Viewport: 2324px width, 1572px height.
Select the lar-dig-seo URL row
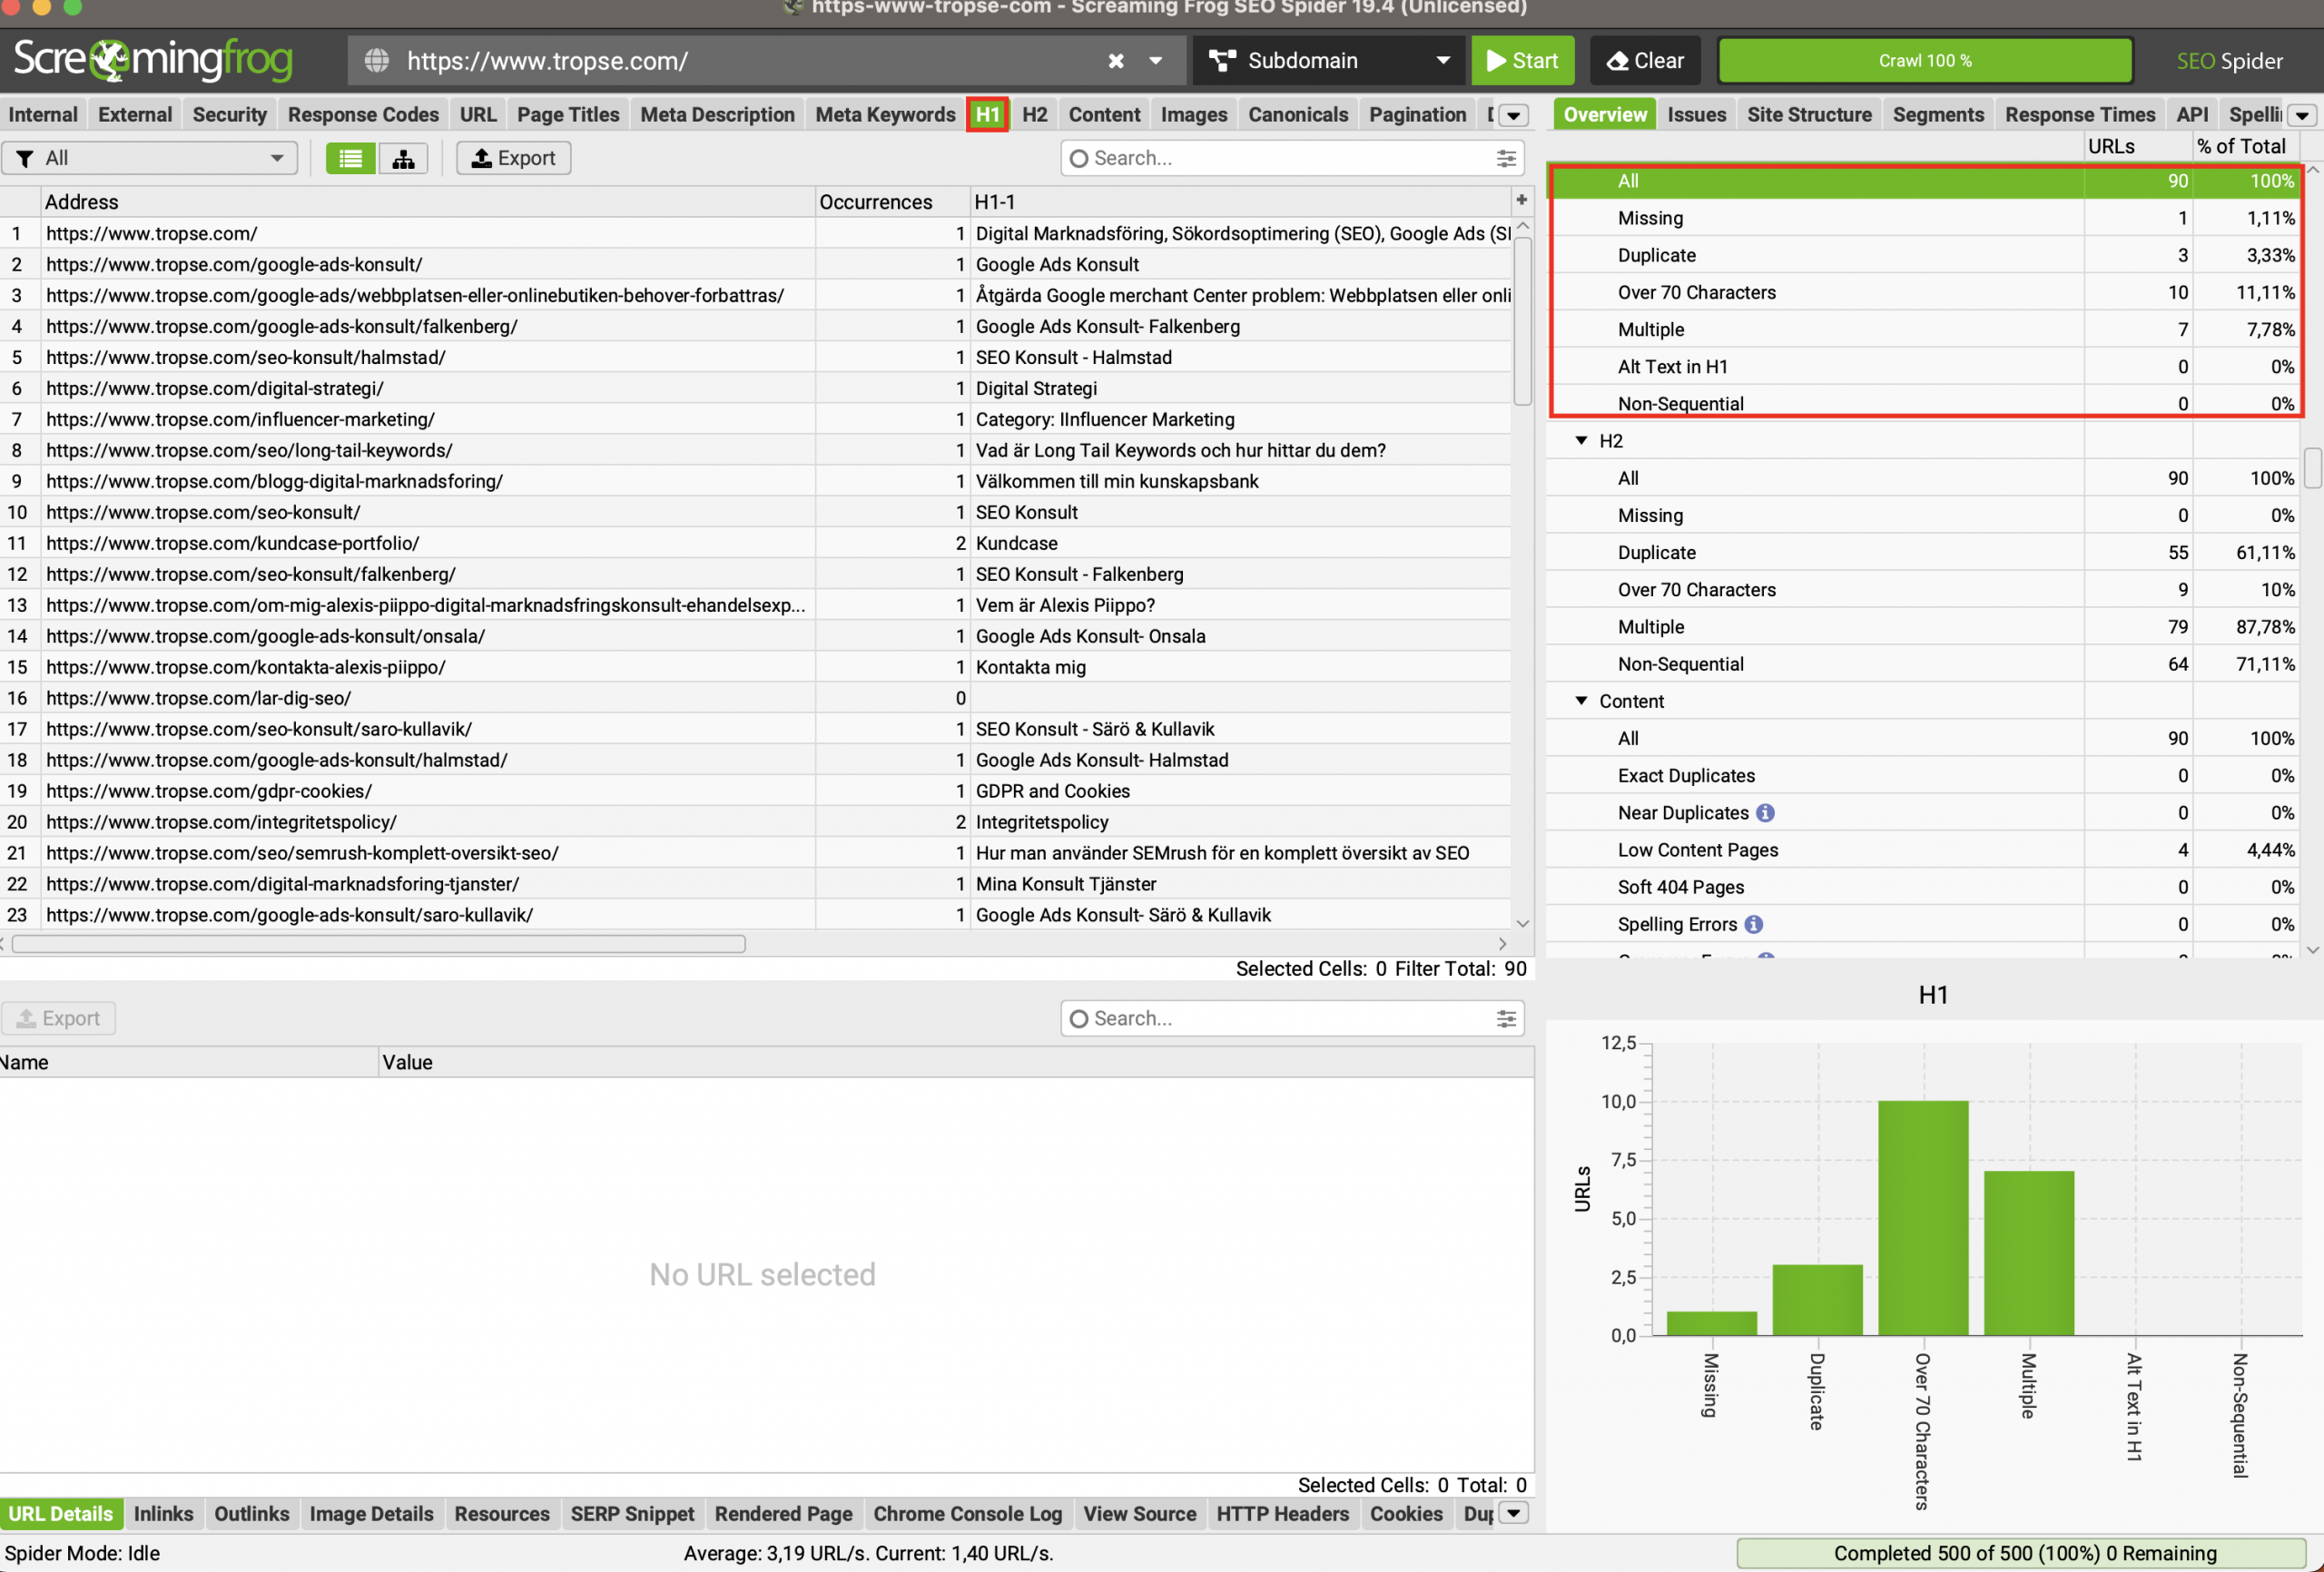pyautogui.click(x=756, y=698)
